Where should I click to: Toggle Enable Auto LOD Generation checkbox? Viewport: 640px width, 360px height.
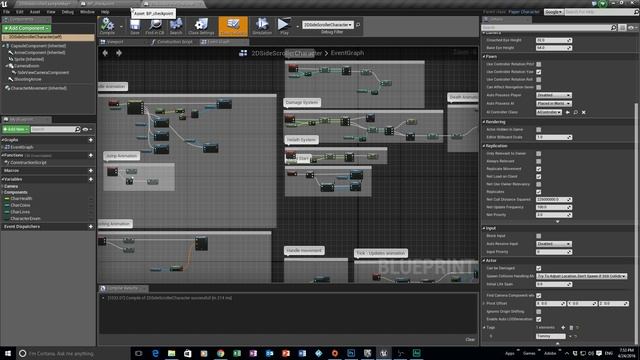(539, 319)
